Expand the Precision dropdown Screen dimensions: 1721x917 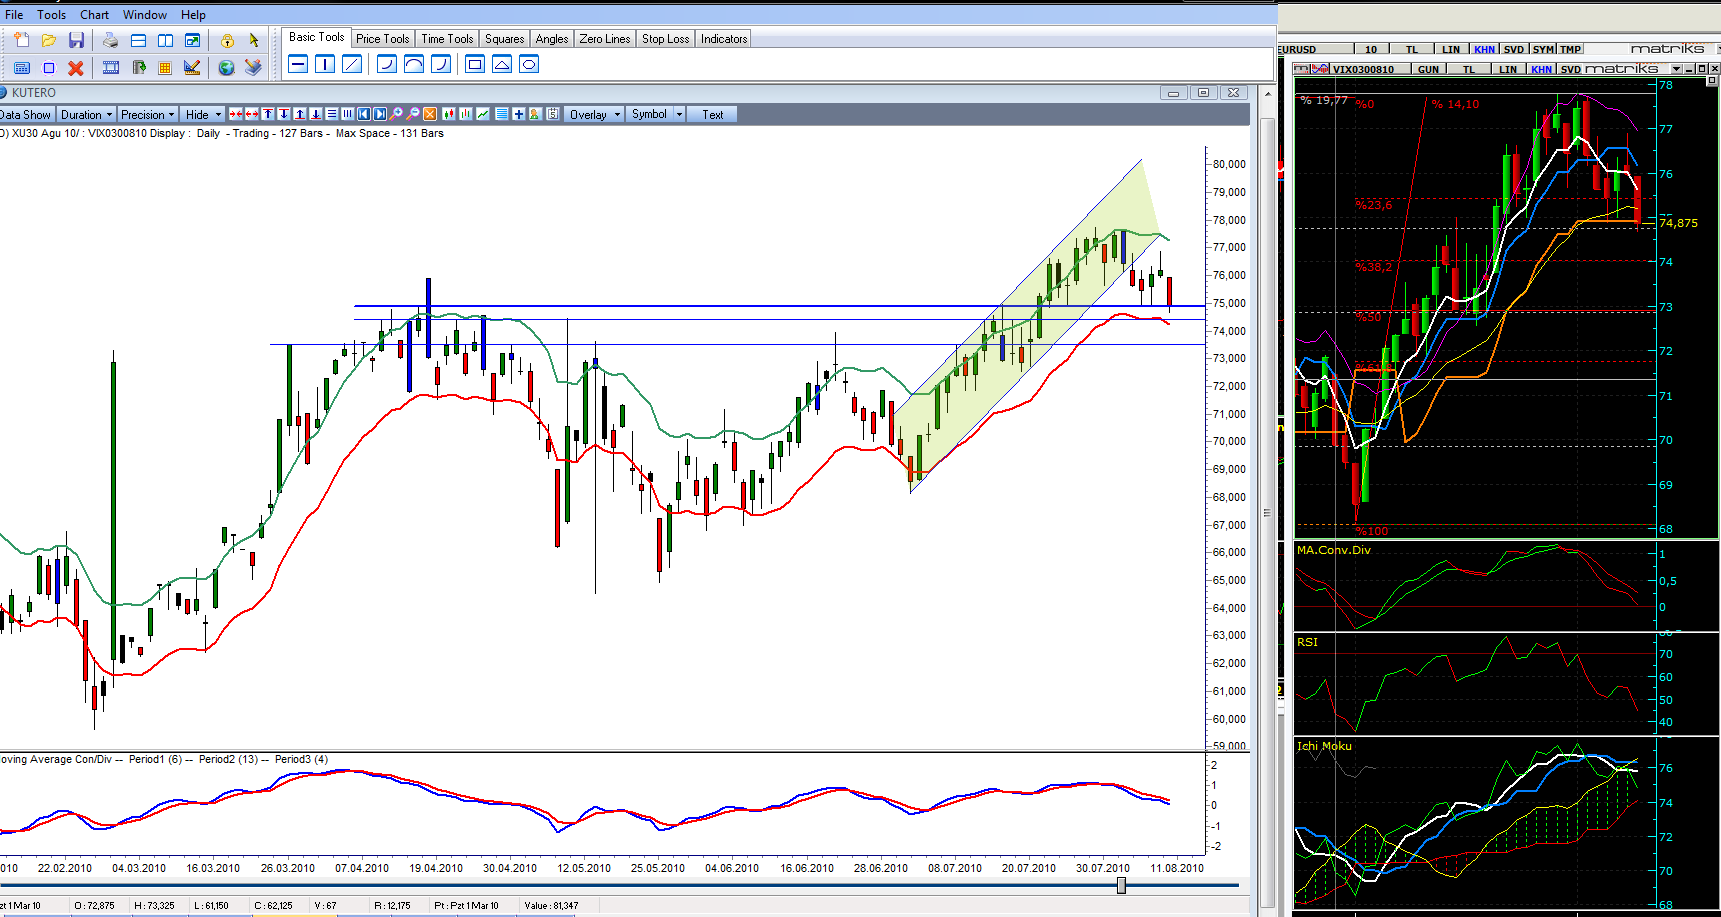[x=147, y=114]
